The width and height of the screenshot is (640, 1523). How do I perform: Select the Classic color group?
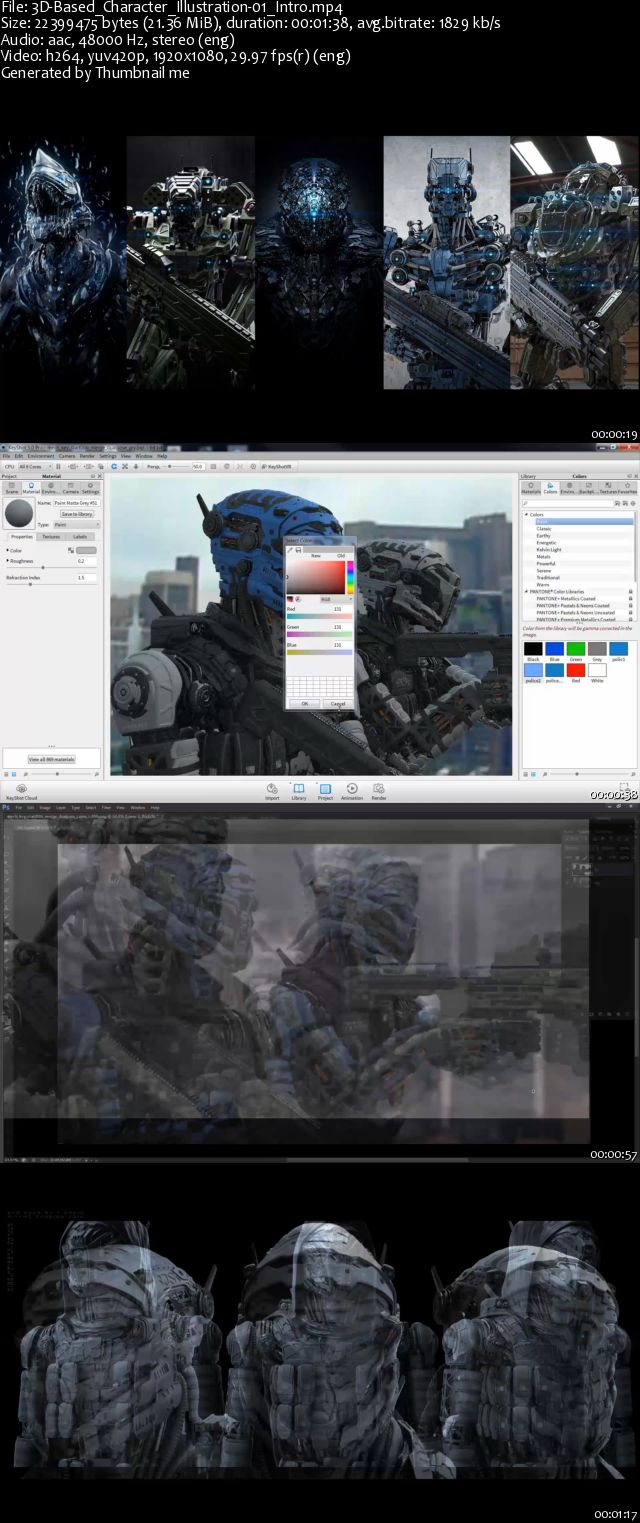544,528
